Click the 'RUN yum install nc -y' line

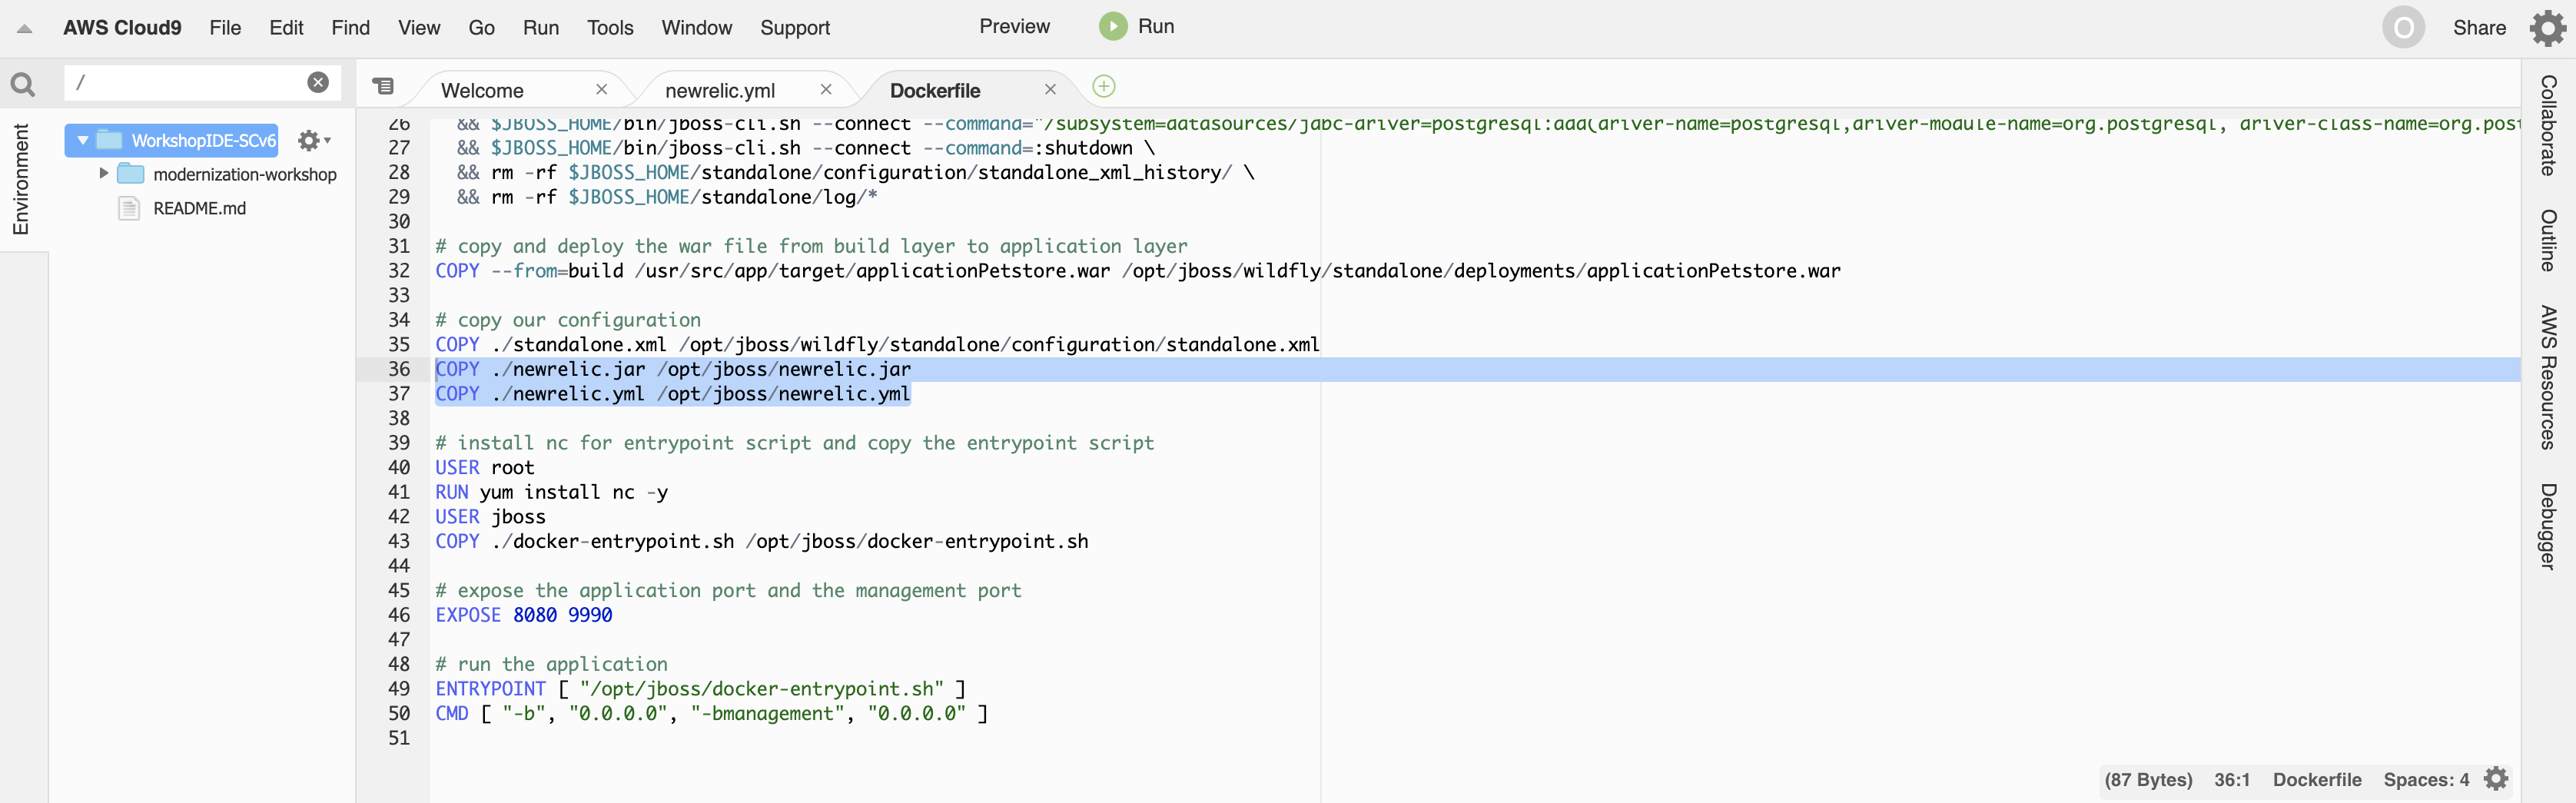[552, 492]
